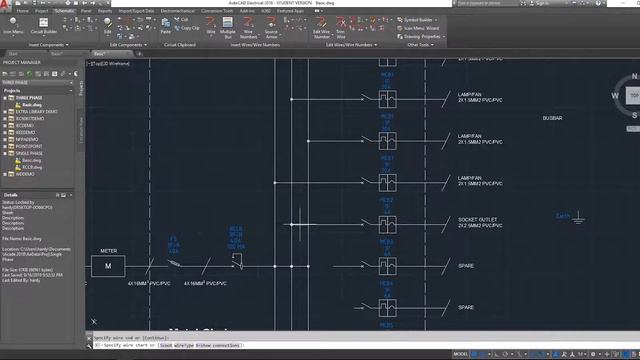Open the Electromechanical ribbon tab
Image resolution: width=640 pixels, height=360 pixels.
coord(178,11)
